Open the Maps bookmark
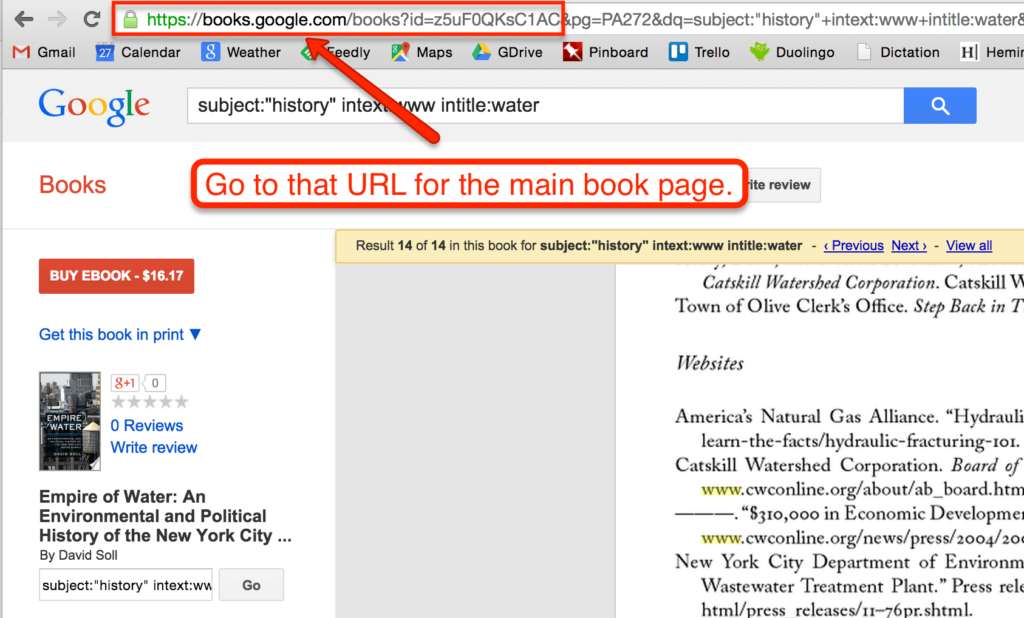The image size is (1024, 618). [421, 52]
